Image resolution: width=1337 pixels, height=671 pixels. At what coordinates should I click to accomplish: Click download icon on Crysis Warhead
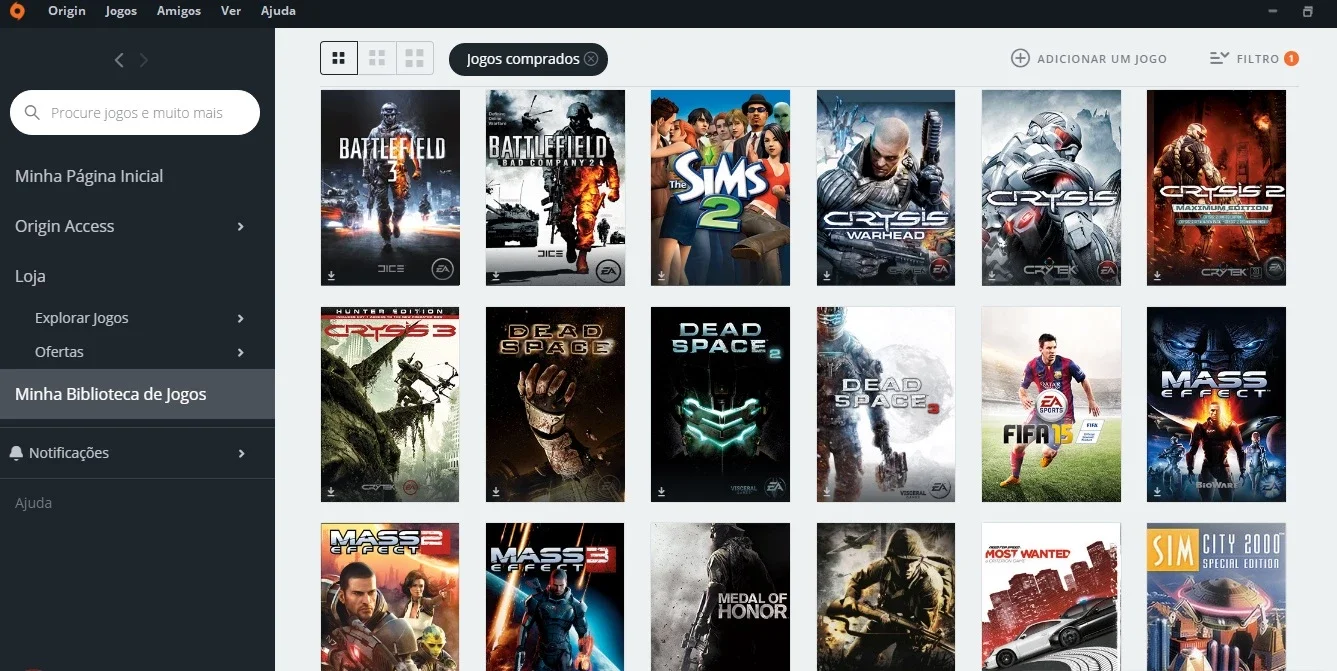coord(827,274)
